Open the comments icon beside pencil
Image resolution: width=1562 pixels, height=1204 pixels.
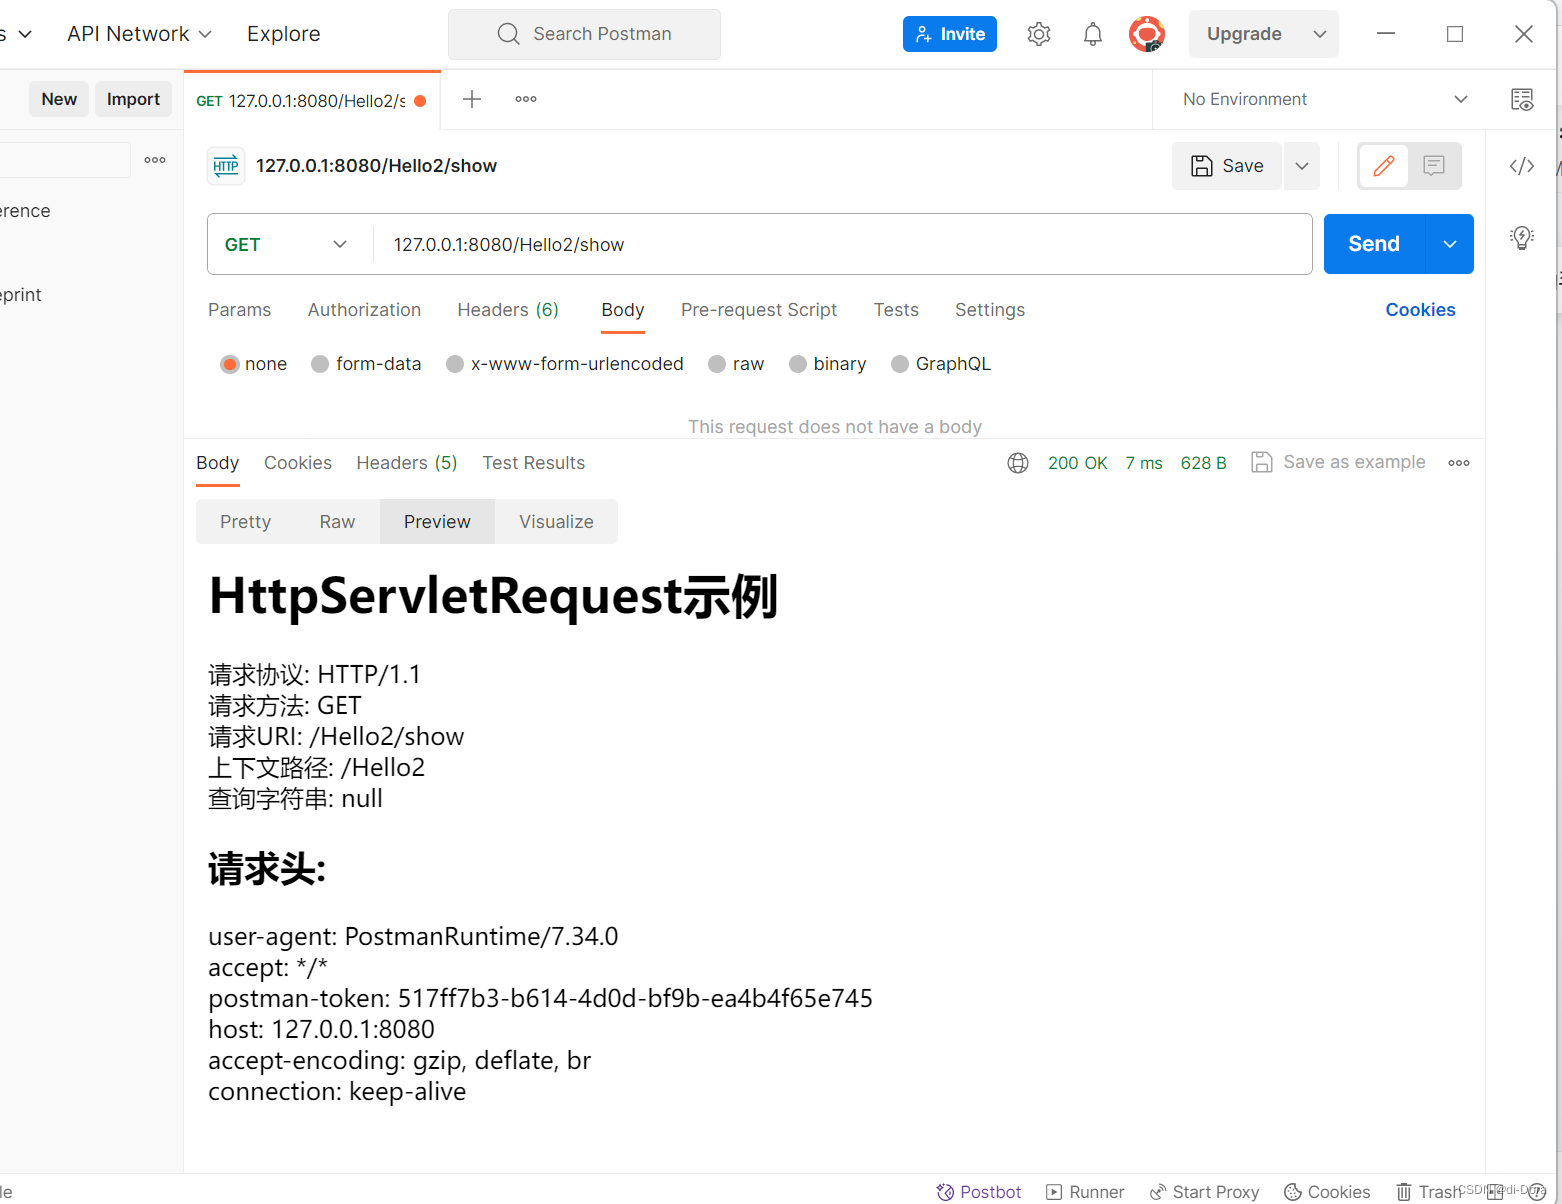(1434, 166)
